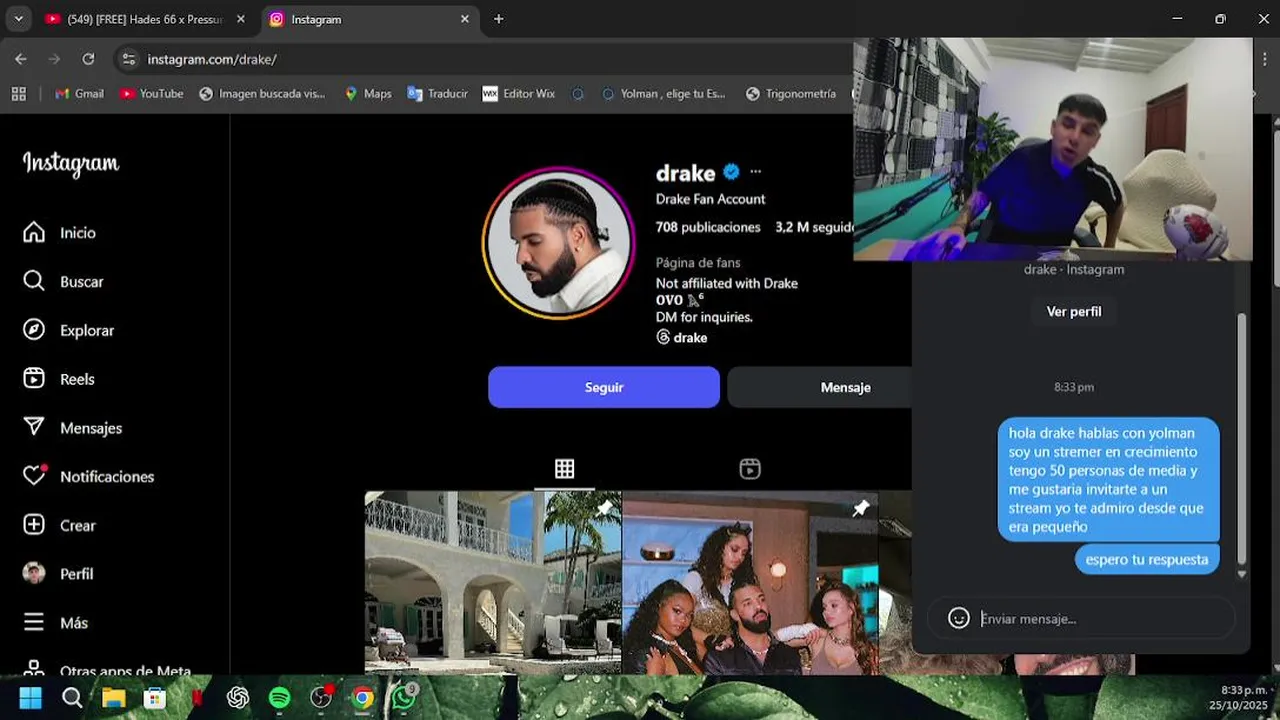
Task: Go back in browser history
Action: coord(21,59)
